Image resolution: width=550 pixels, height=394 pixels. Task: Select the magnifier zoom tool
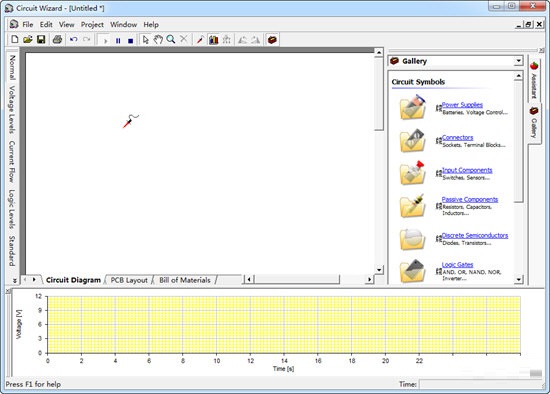pyautogui.click(x=171, y=39)
